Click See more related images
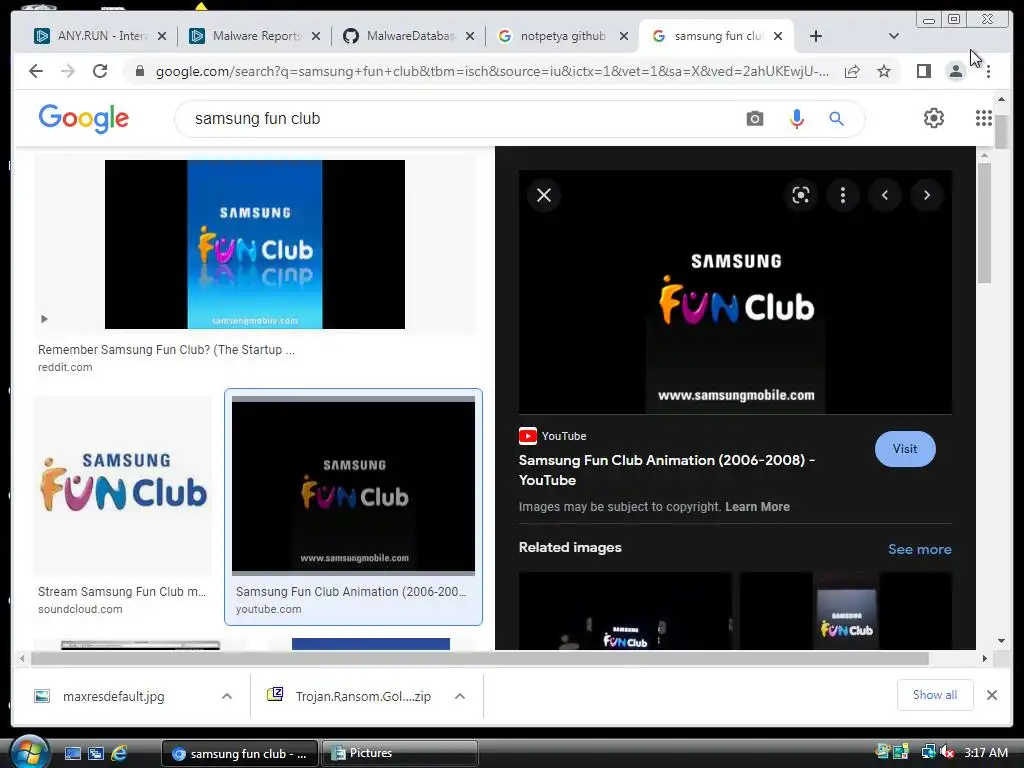 (x=920, y=549)
